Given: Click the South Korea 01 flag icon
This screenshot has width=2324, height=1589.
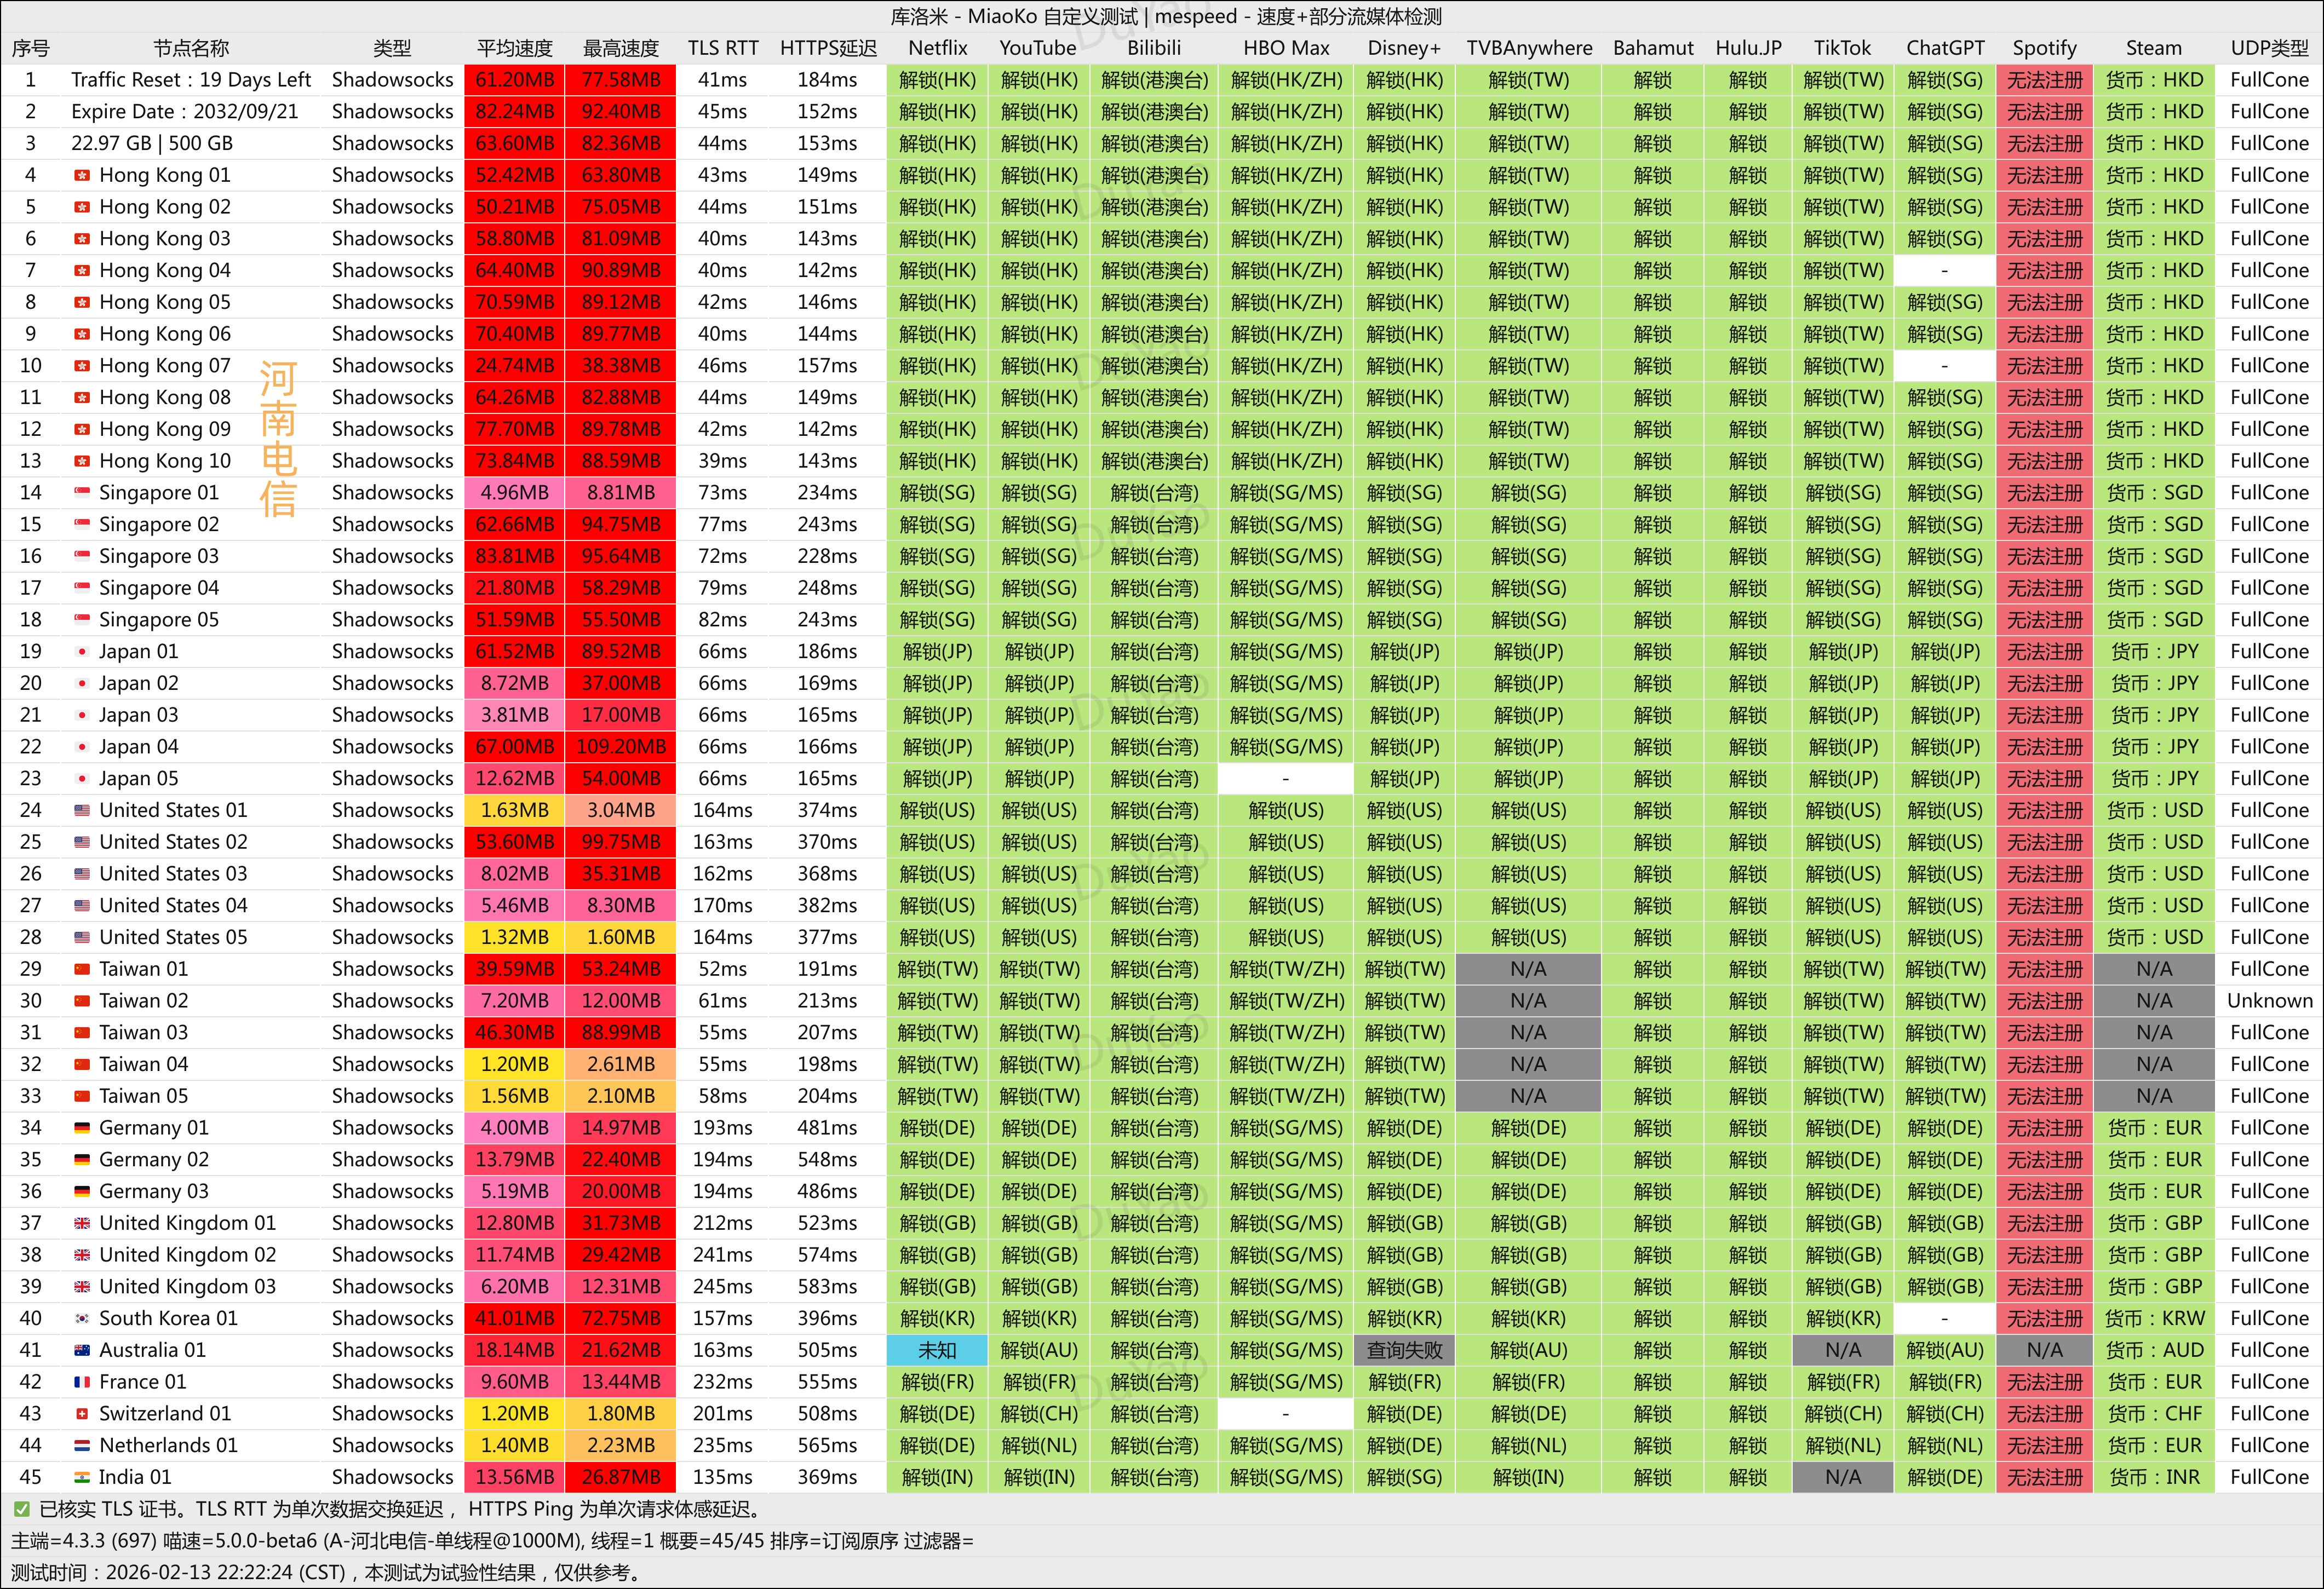Looking at the screenshot, I should [82, 1319].
